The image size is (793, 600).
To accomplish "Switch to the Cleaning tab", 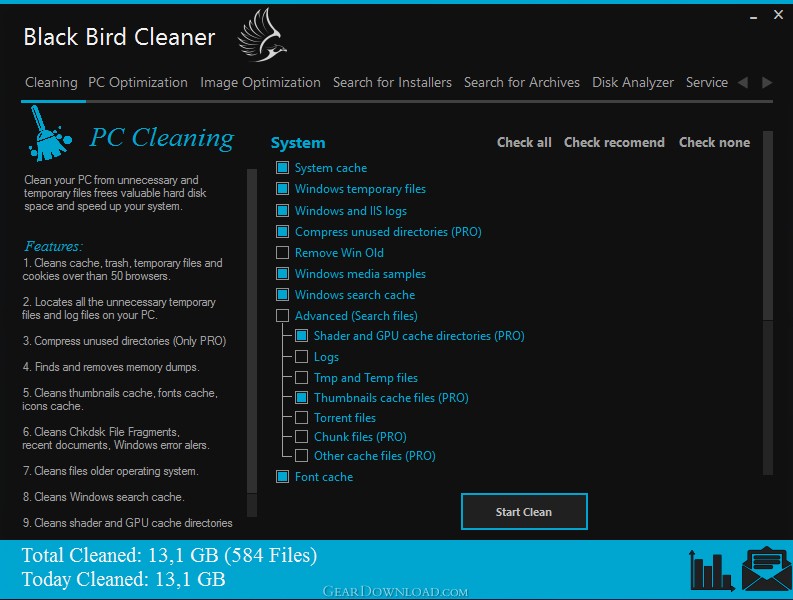I will point(51,82).
